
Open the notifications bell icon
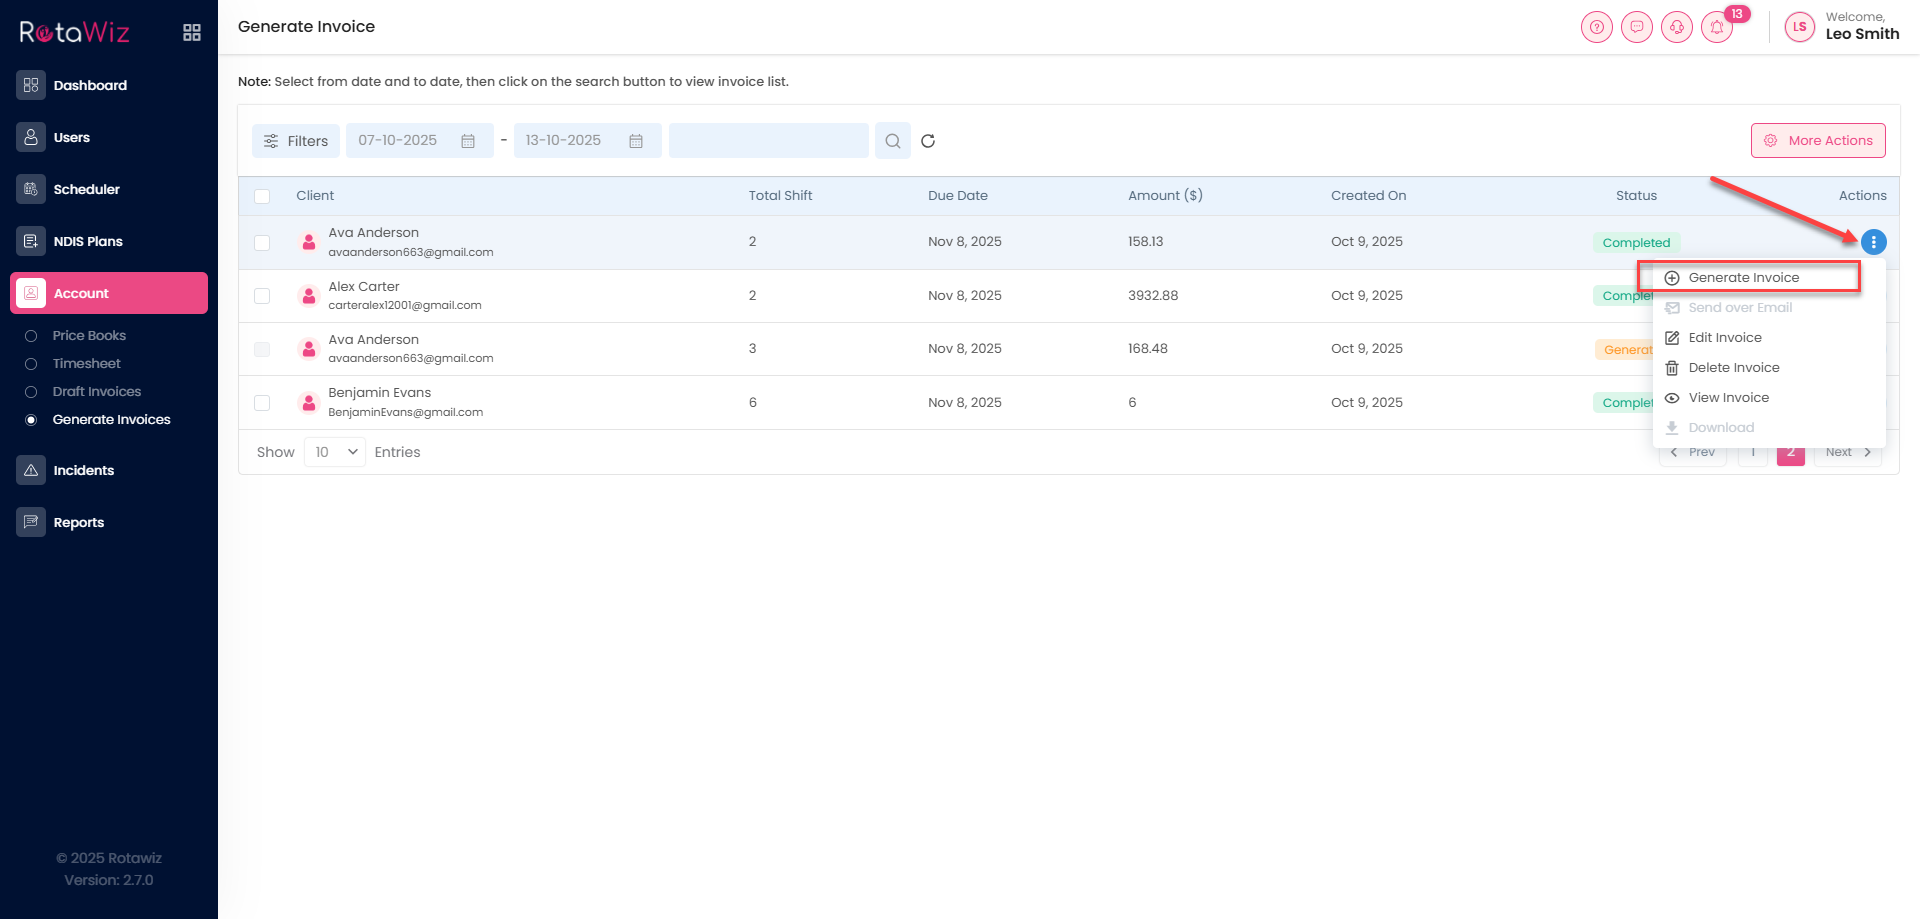click(1717, 28)
